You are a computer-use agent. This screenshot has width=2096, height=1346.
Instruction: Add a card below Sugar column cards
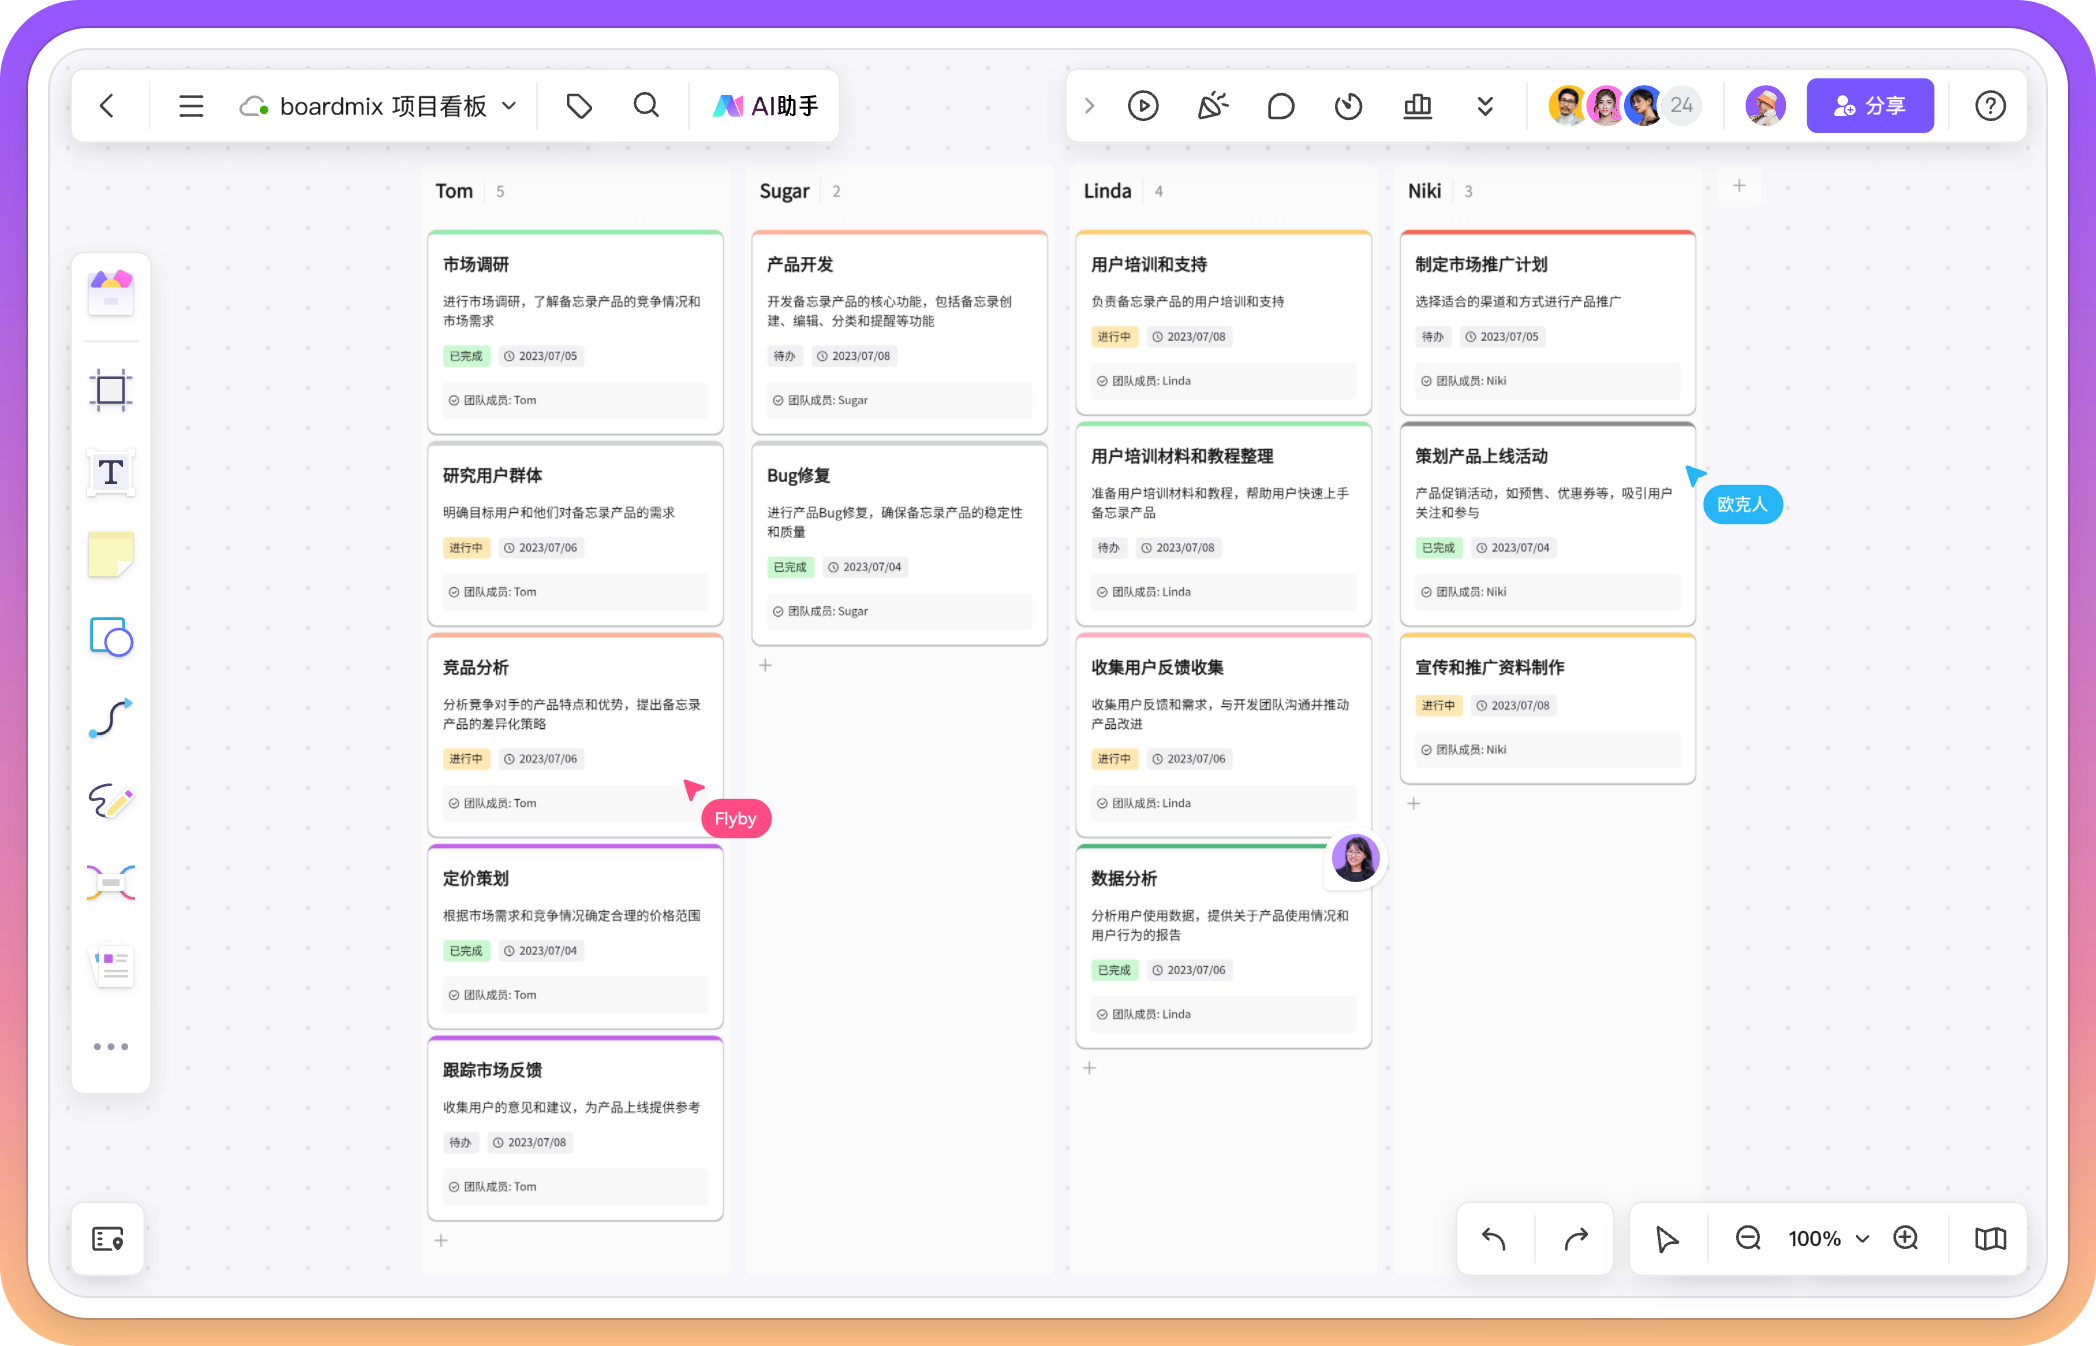(765, 665)
